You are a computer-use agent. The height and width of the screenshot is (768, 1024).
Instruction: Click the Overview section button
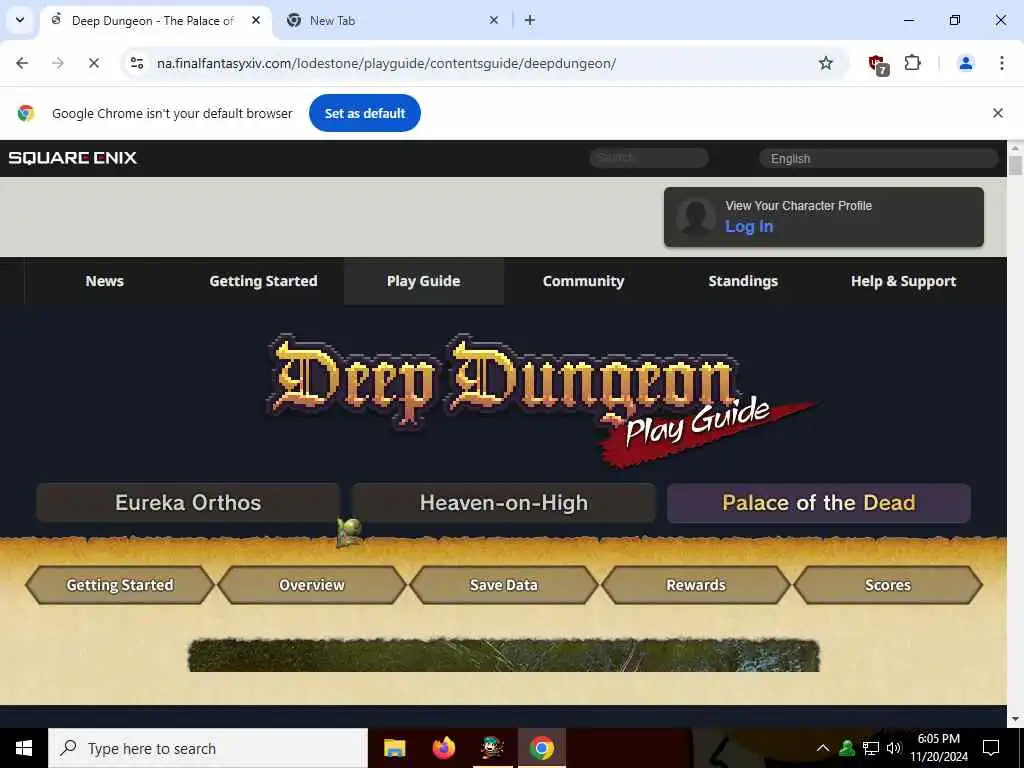(312, 584)
